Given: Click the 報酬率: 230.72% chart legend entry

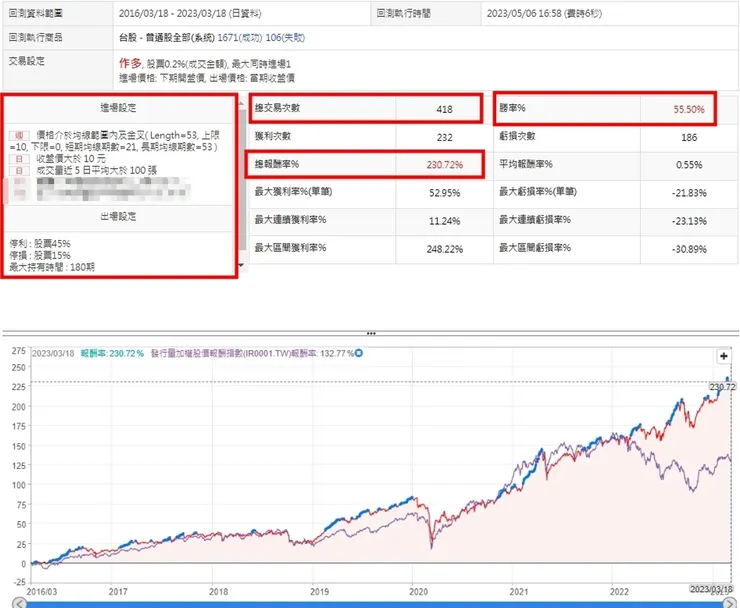Looking at the screenshot, I should 112,354.
